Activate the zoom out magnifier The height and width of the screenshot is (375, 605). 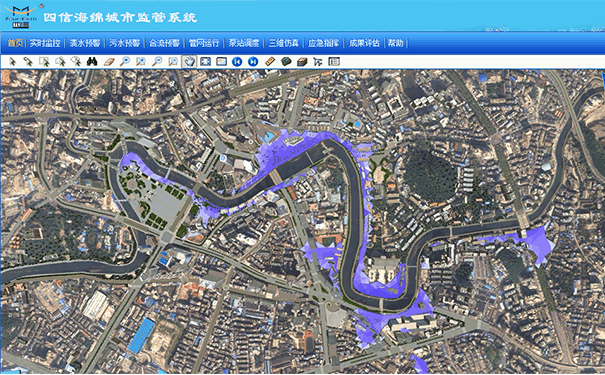click(x=157, y=61)
